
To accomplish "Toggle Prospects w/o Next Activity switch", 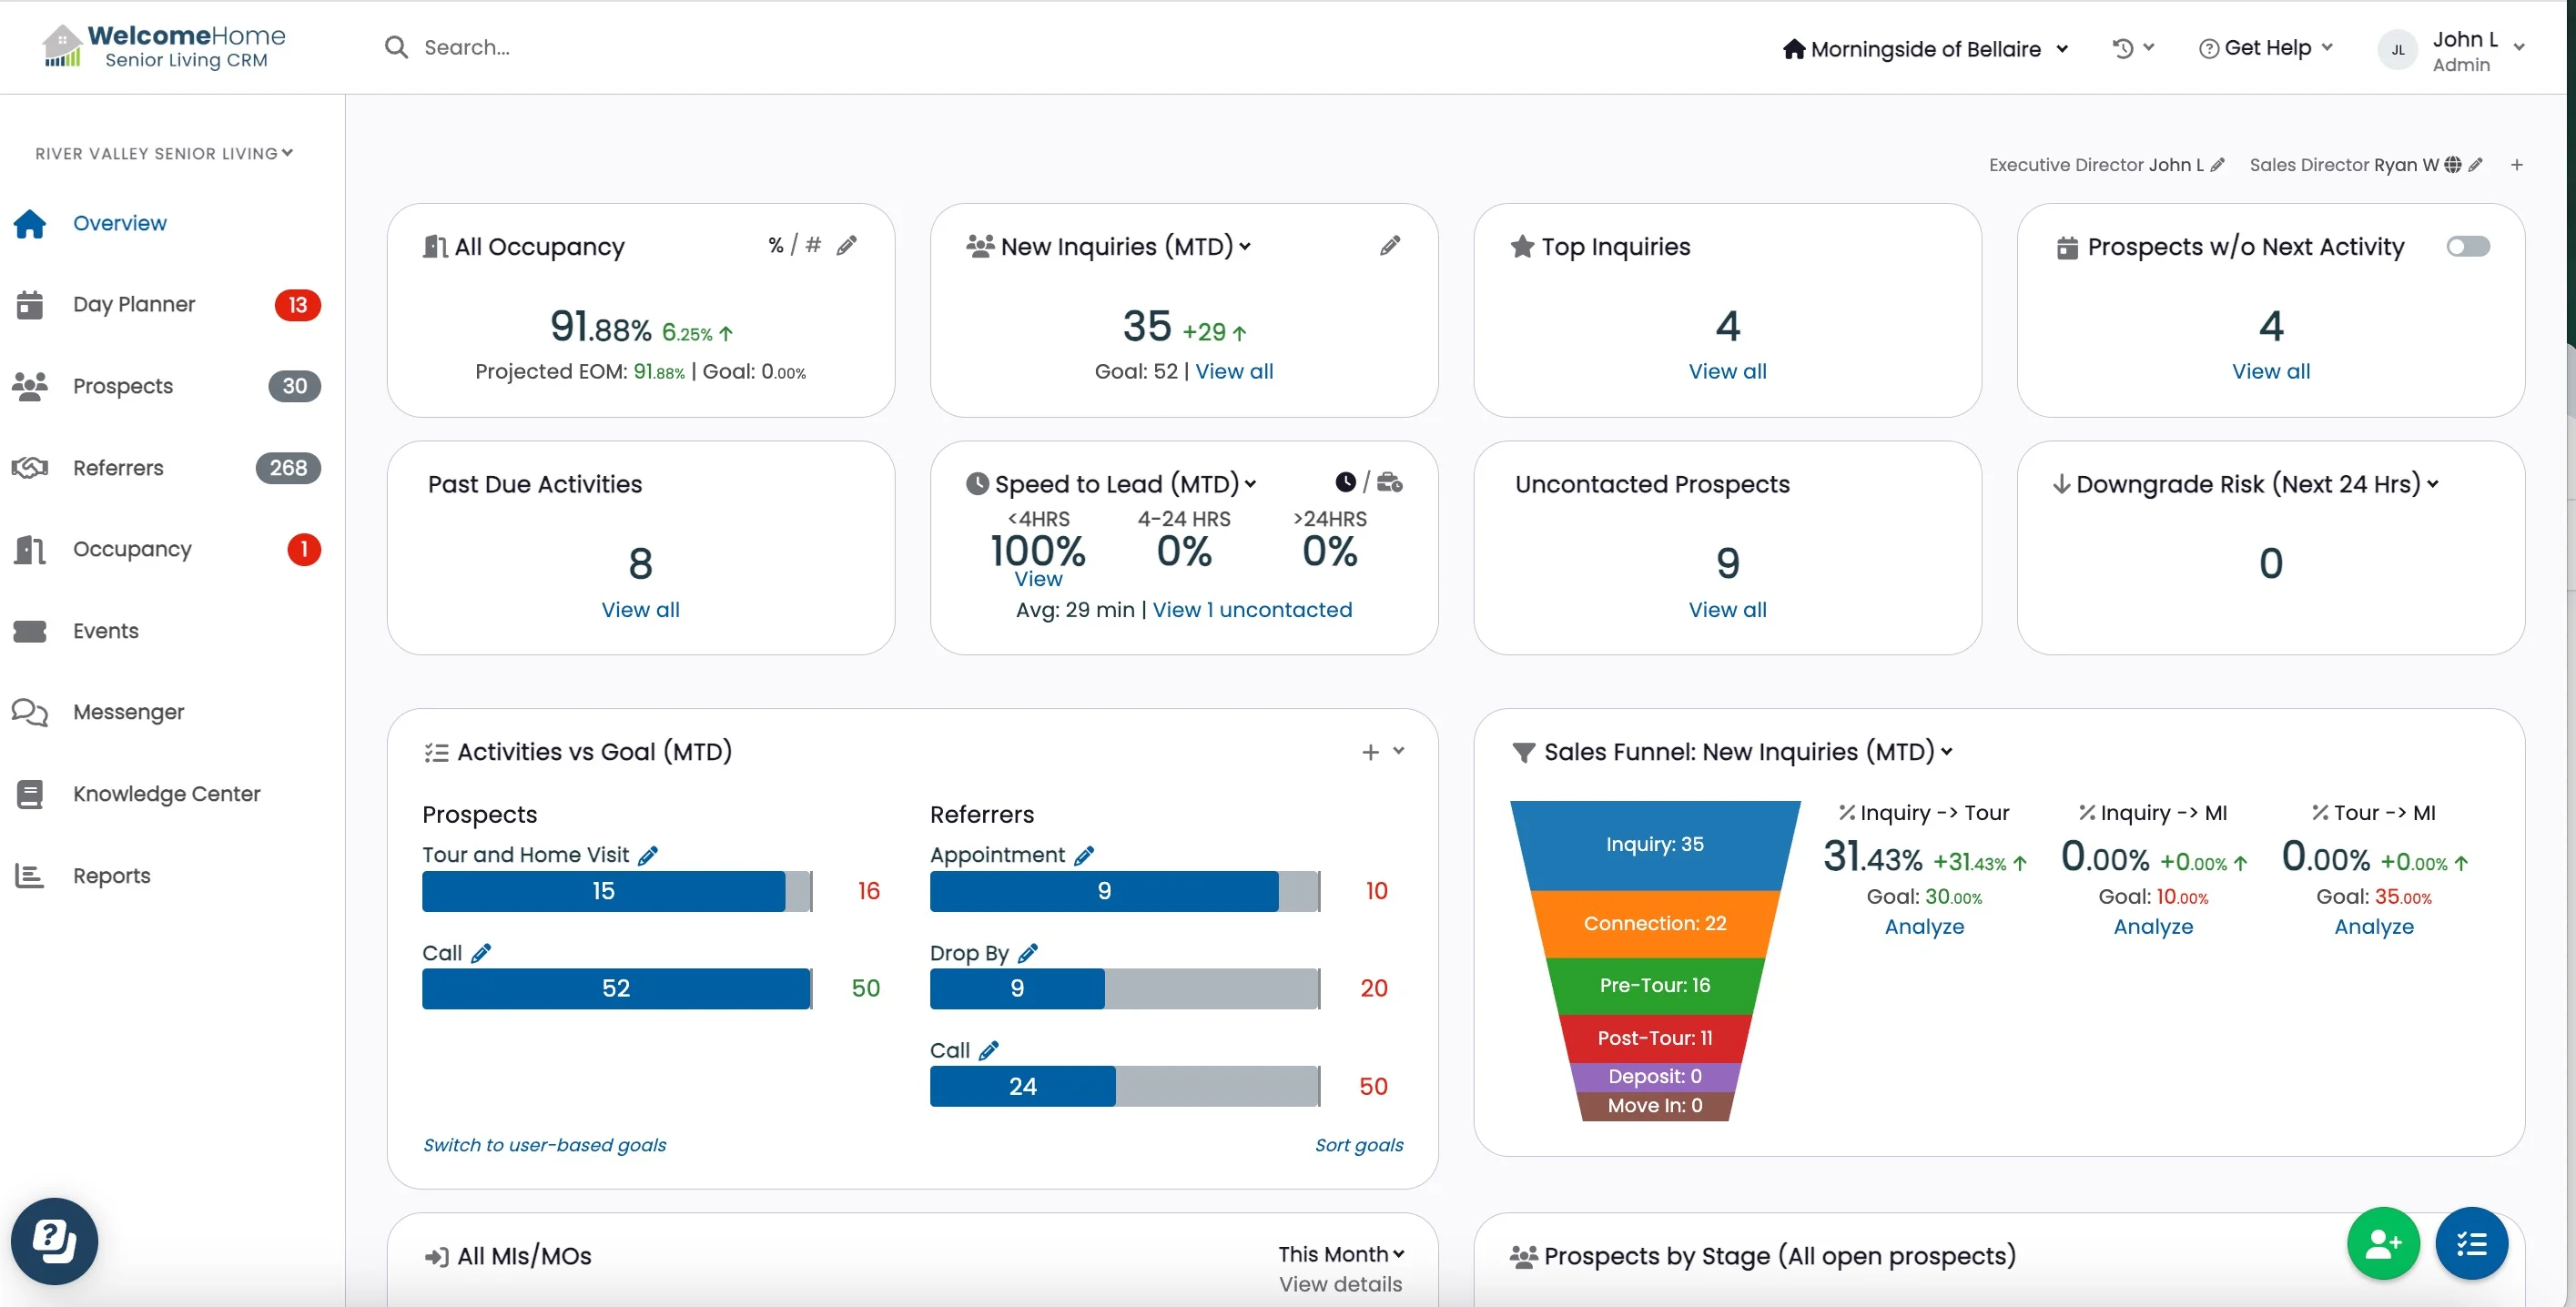I will [x=2467, y=246].
